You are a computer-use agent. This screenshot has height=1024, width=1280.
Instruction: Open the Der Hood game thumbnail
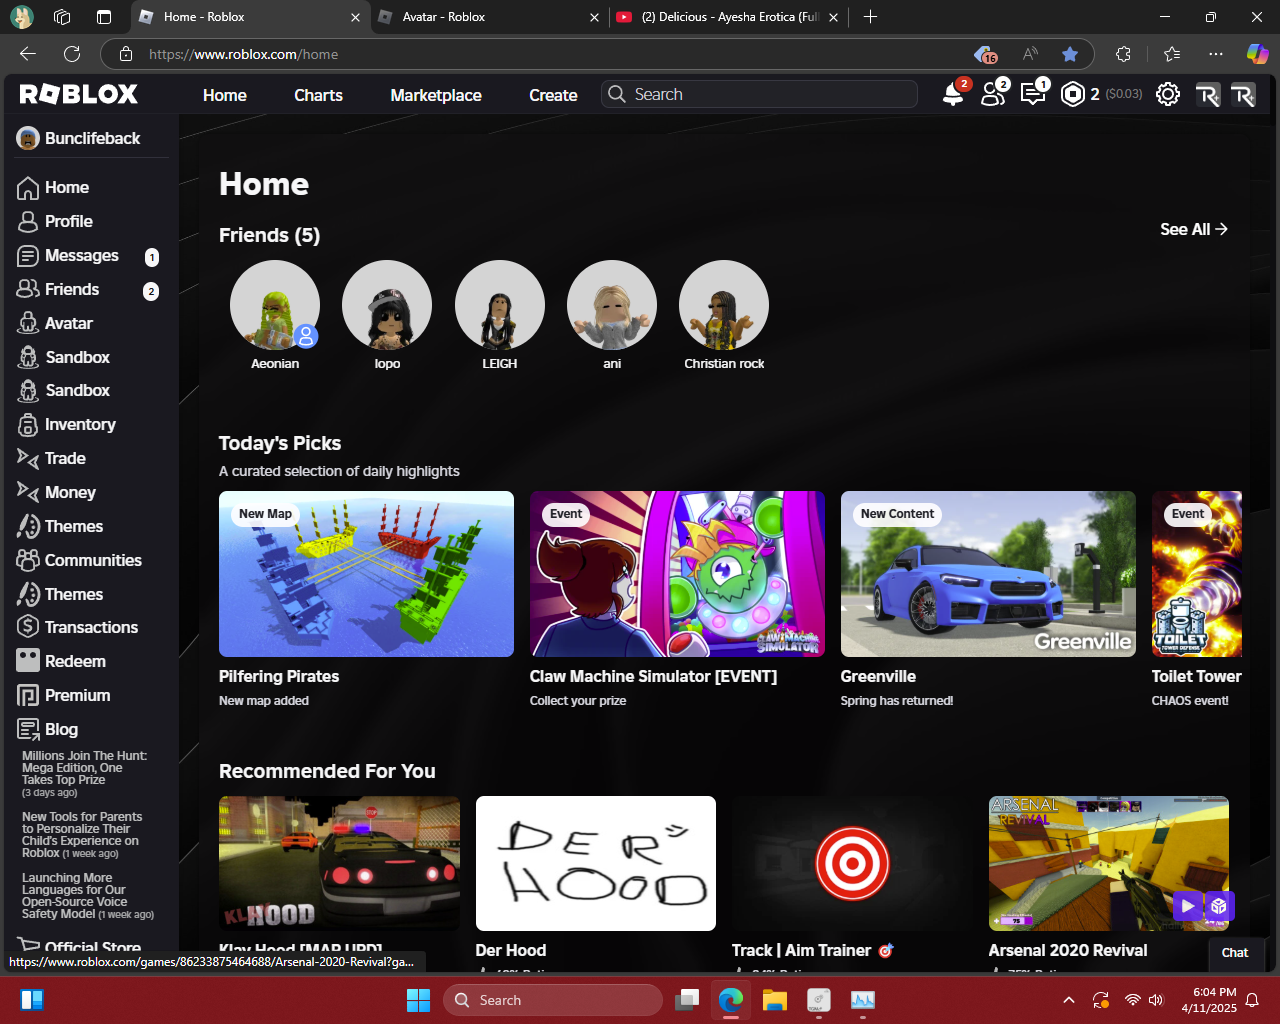click(x=596, y=864)
